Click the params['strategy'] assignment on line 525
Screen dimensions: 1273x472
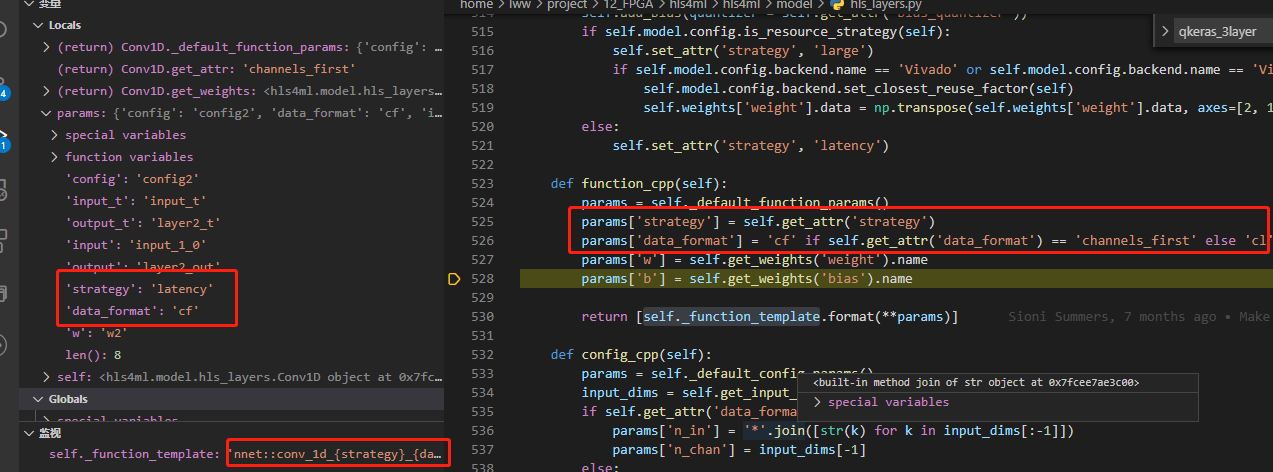pyautogui.click(x=758, y=221)
